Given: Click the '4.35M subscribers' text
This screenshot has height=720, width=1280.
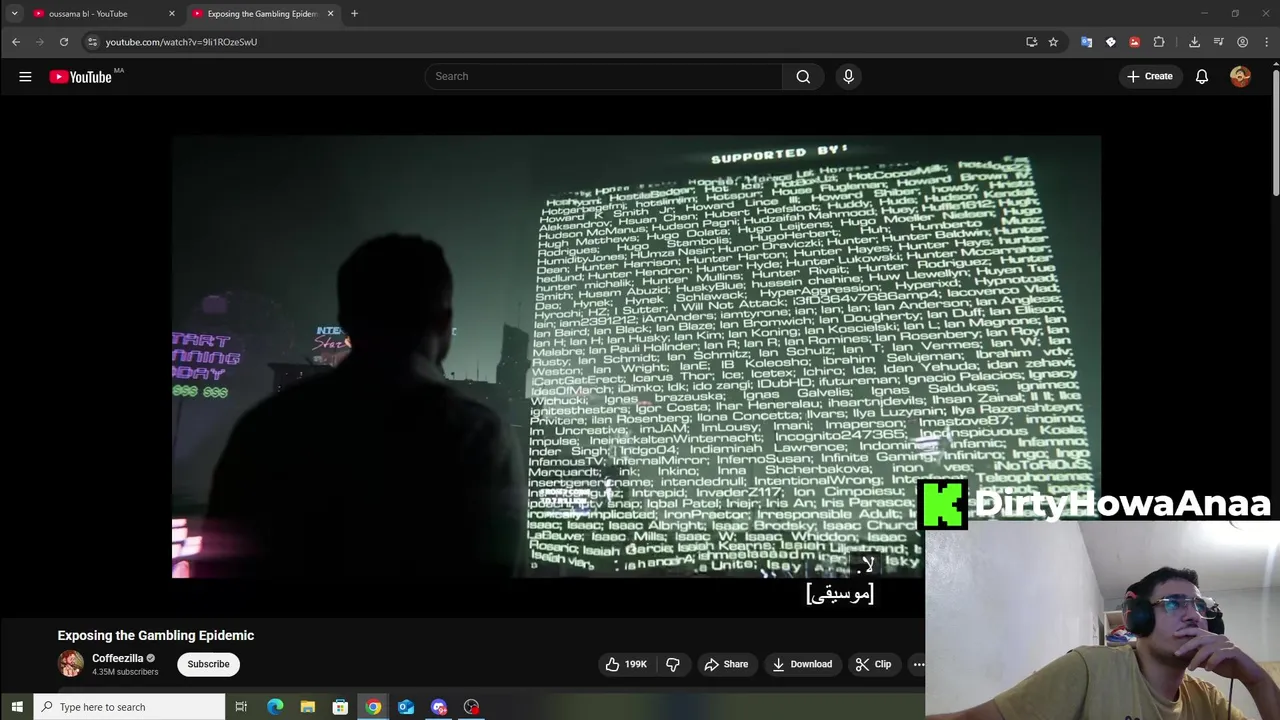Looking at the screenshot, I should click(x=125, y=672).
